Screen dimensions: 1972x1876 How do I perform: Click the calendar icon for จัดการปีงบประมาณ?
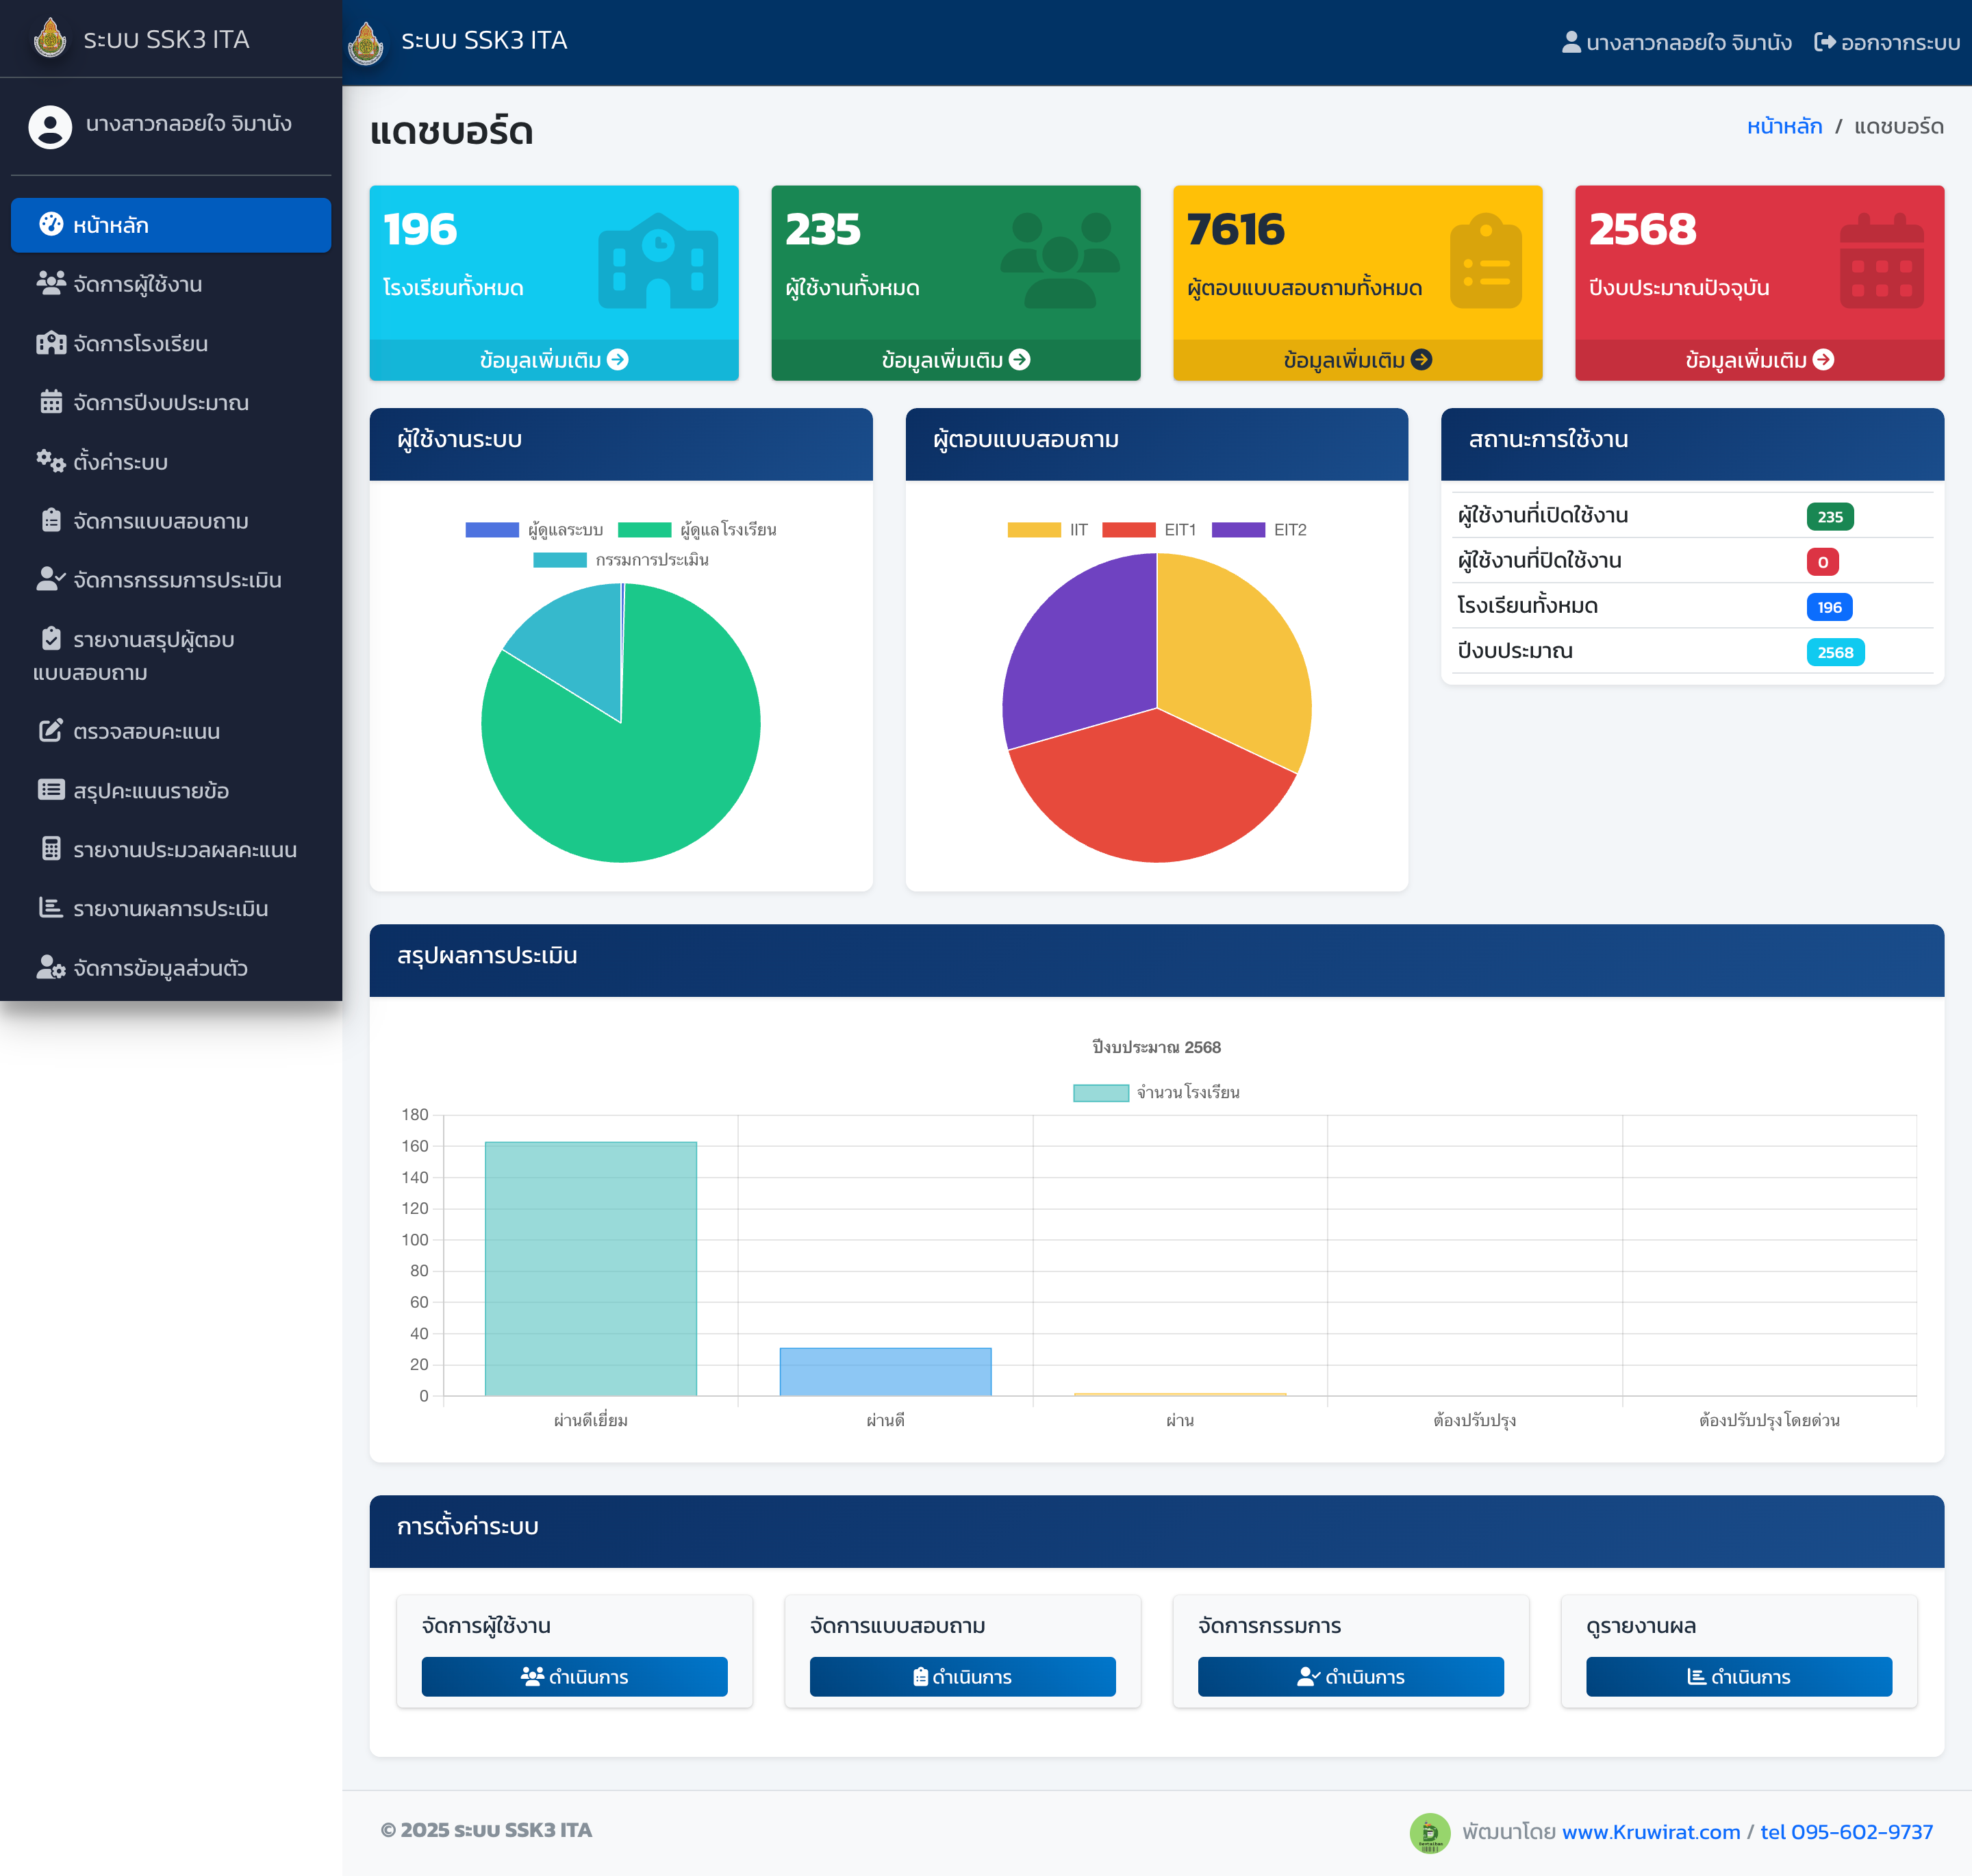click(51, 402)
